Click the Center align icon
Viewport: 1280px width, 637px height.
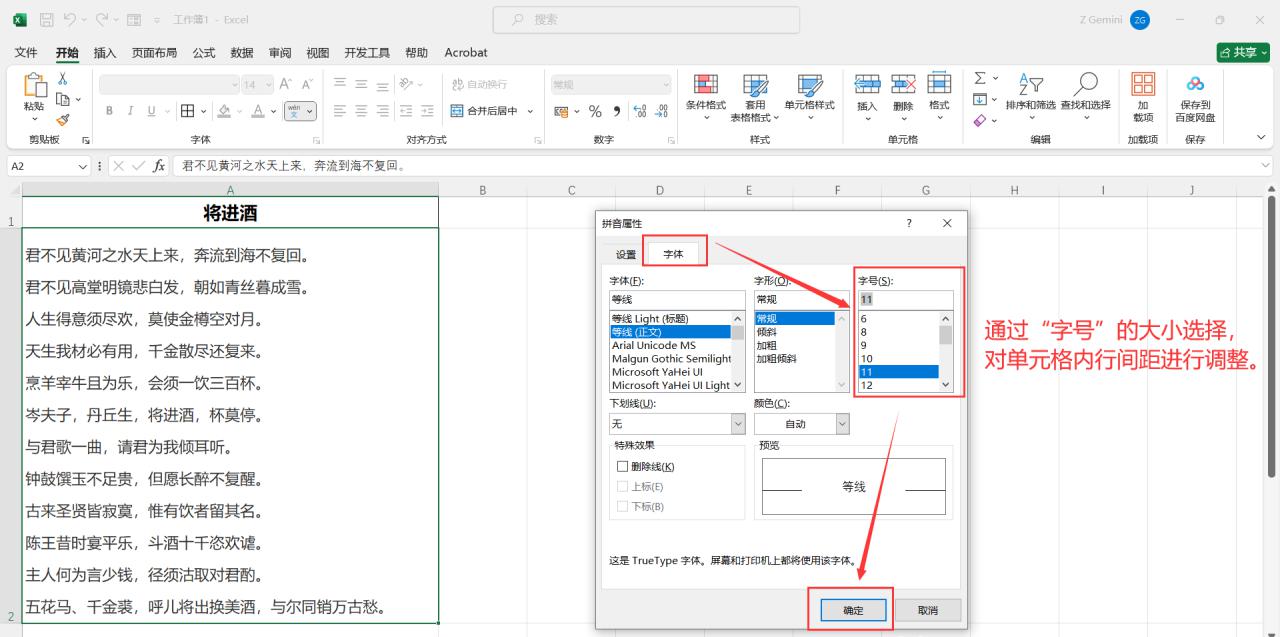361,111
